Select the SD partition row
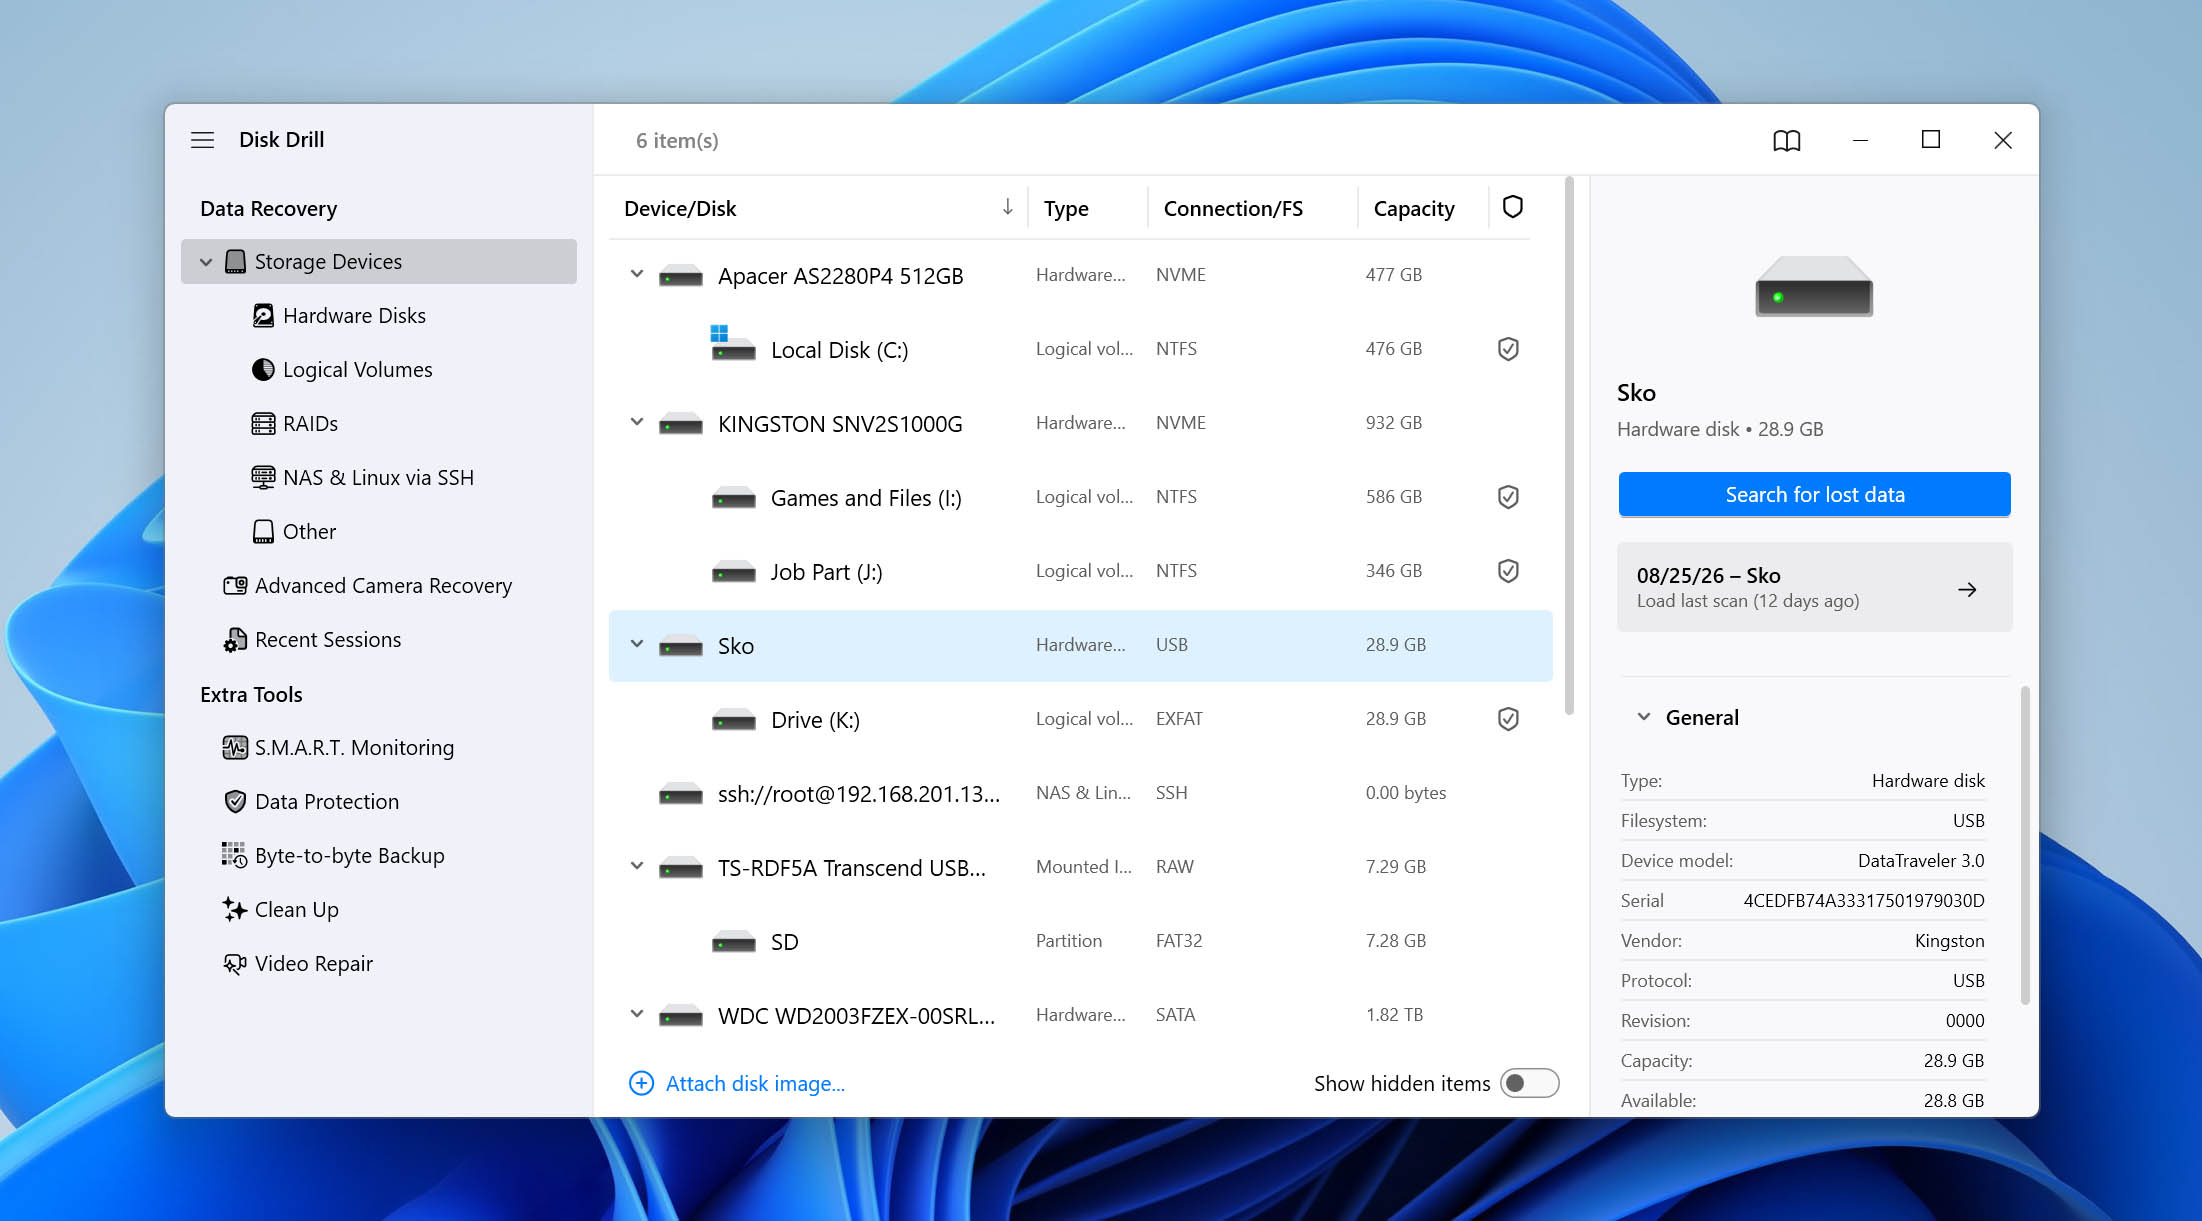 (1080, 941)
